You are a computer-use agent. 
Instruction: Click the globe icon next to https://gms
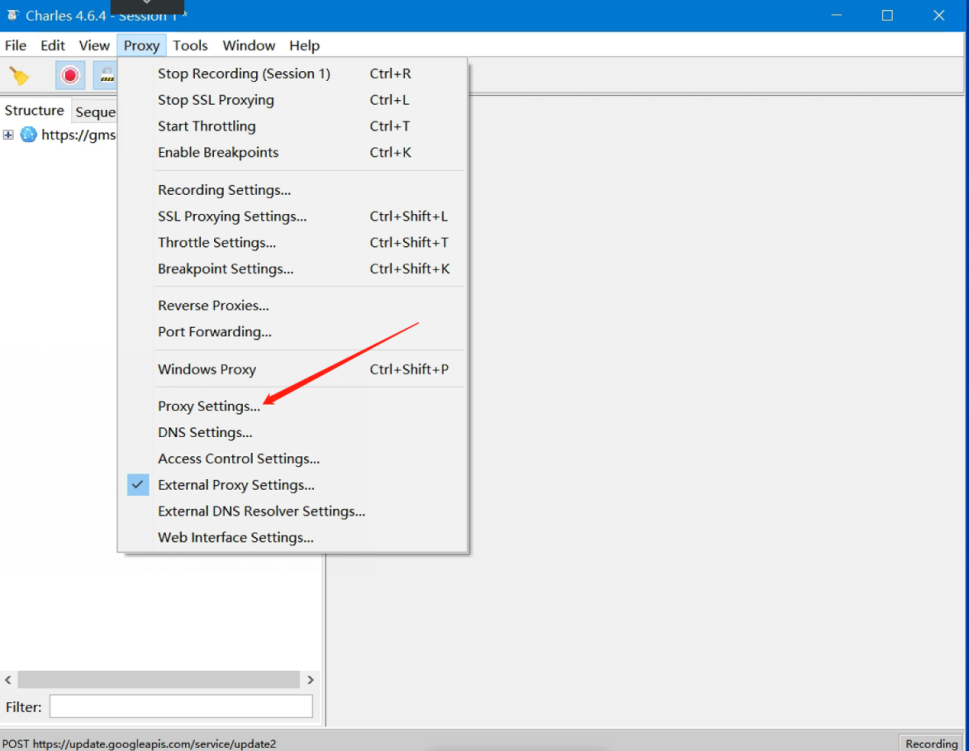28,135
